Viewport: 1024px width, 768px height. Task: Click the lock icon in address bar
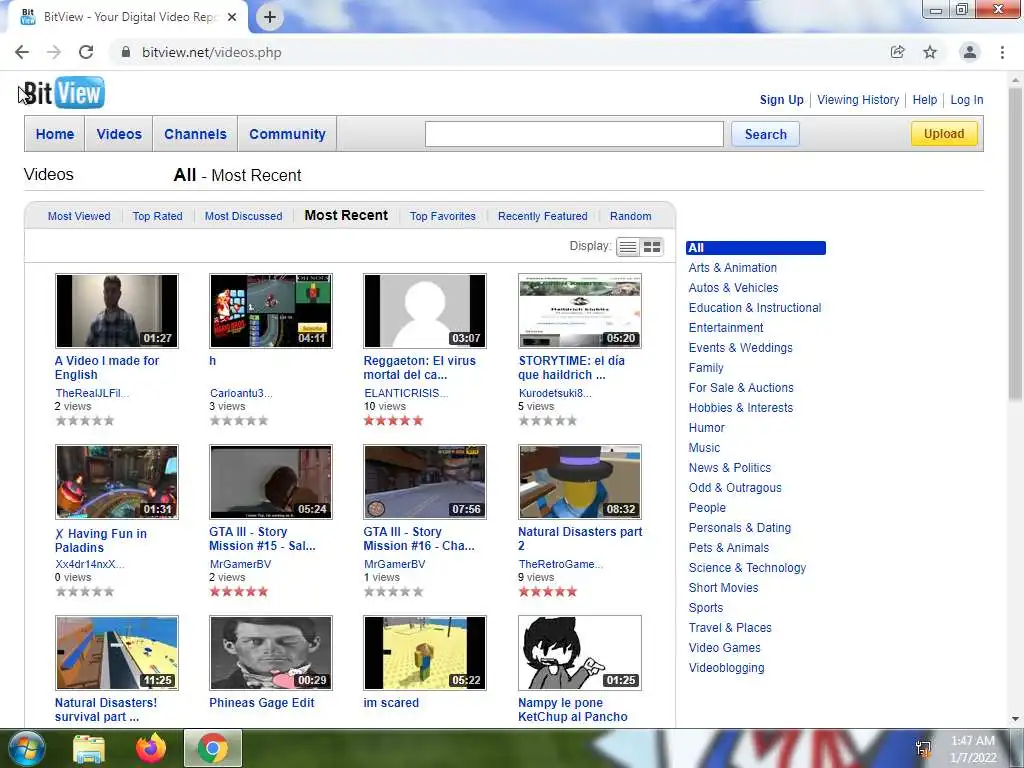(126, 52)
